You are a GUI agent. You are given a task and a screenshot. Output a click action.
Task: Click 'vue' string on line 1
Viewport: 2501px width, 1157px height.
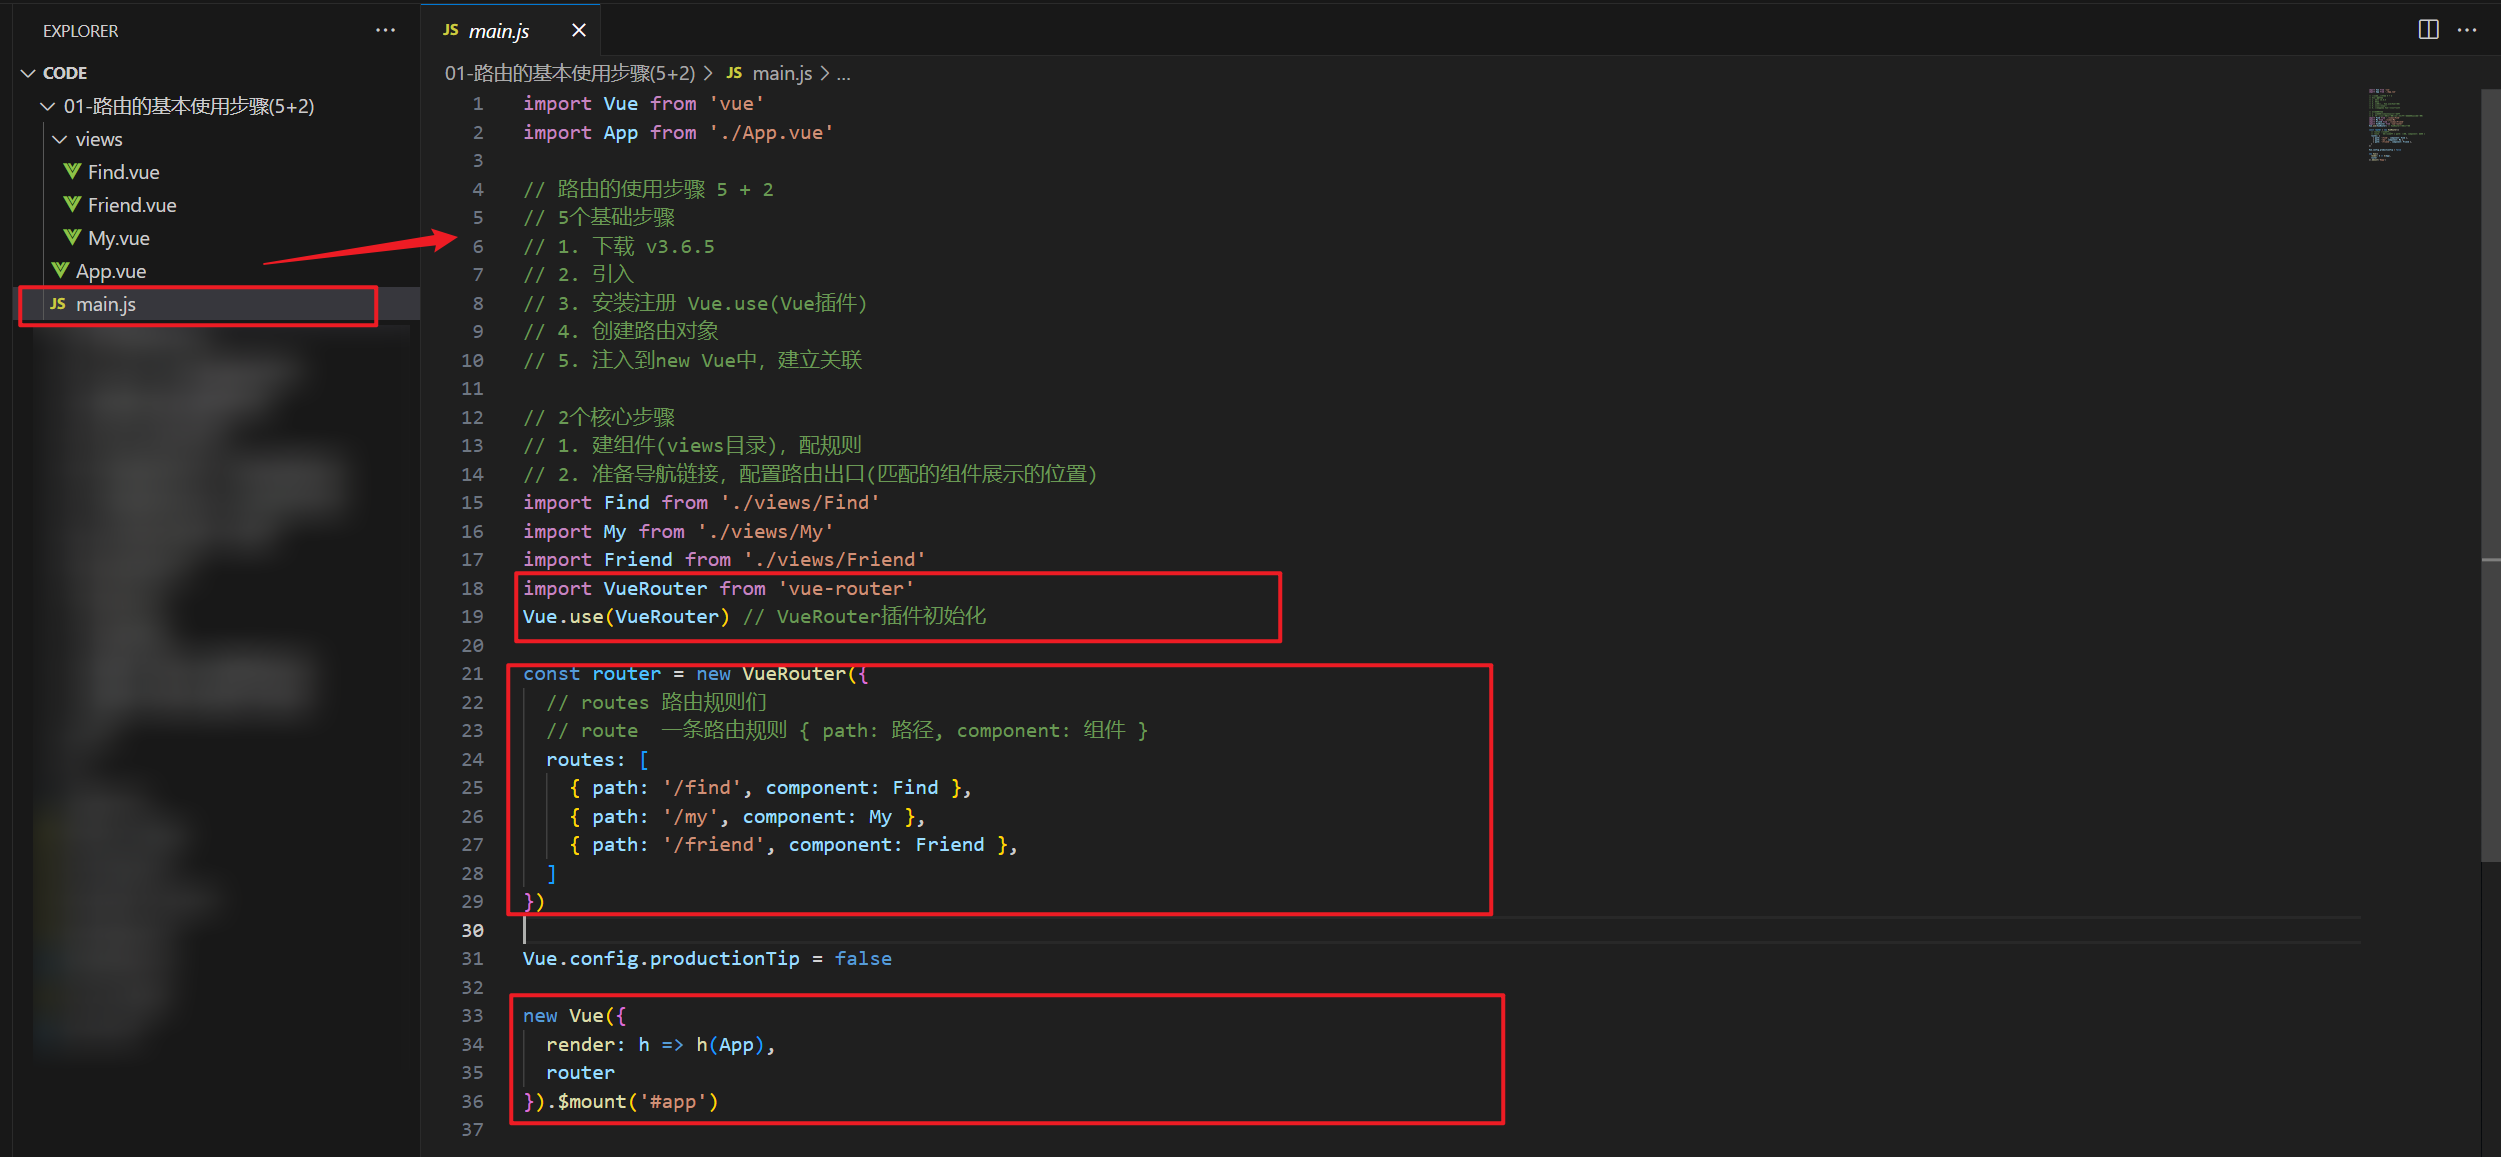737,104
